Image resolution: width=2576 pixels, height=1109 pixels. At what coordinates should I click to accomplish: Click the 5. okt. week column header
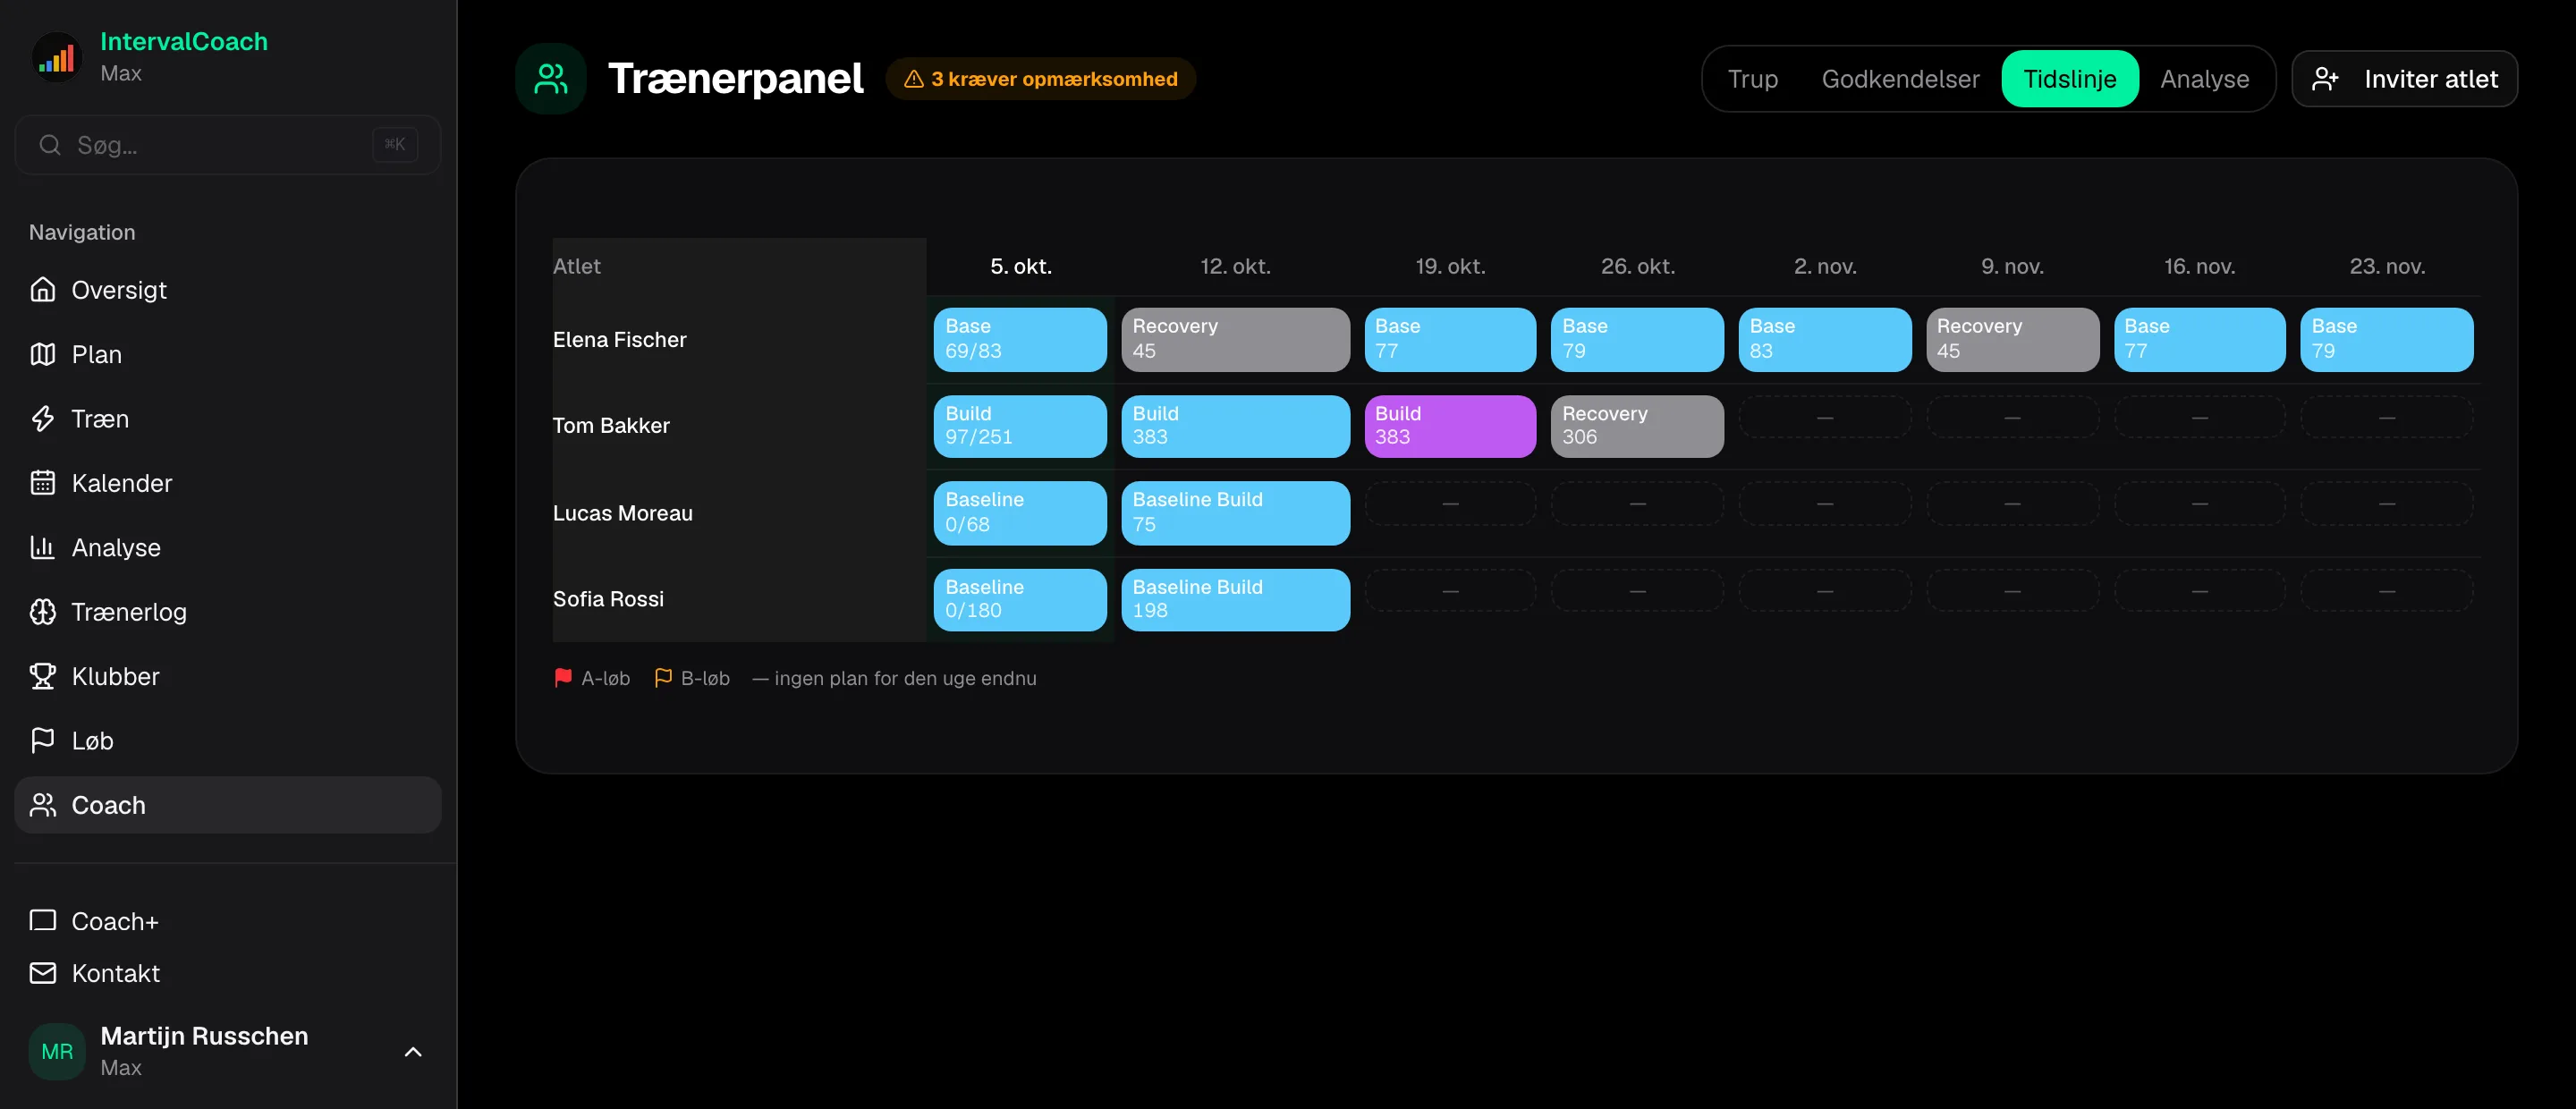tap(1020, 266)
